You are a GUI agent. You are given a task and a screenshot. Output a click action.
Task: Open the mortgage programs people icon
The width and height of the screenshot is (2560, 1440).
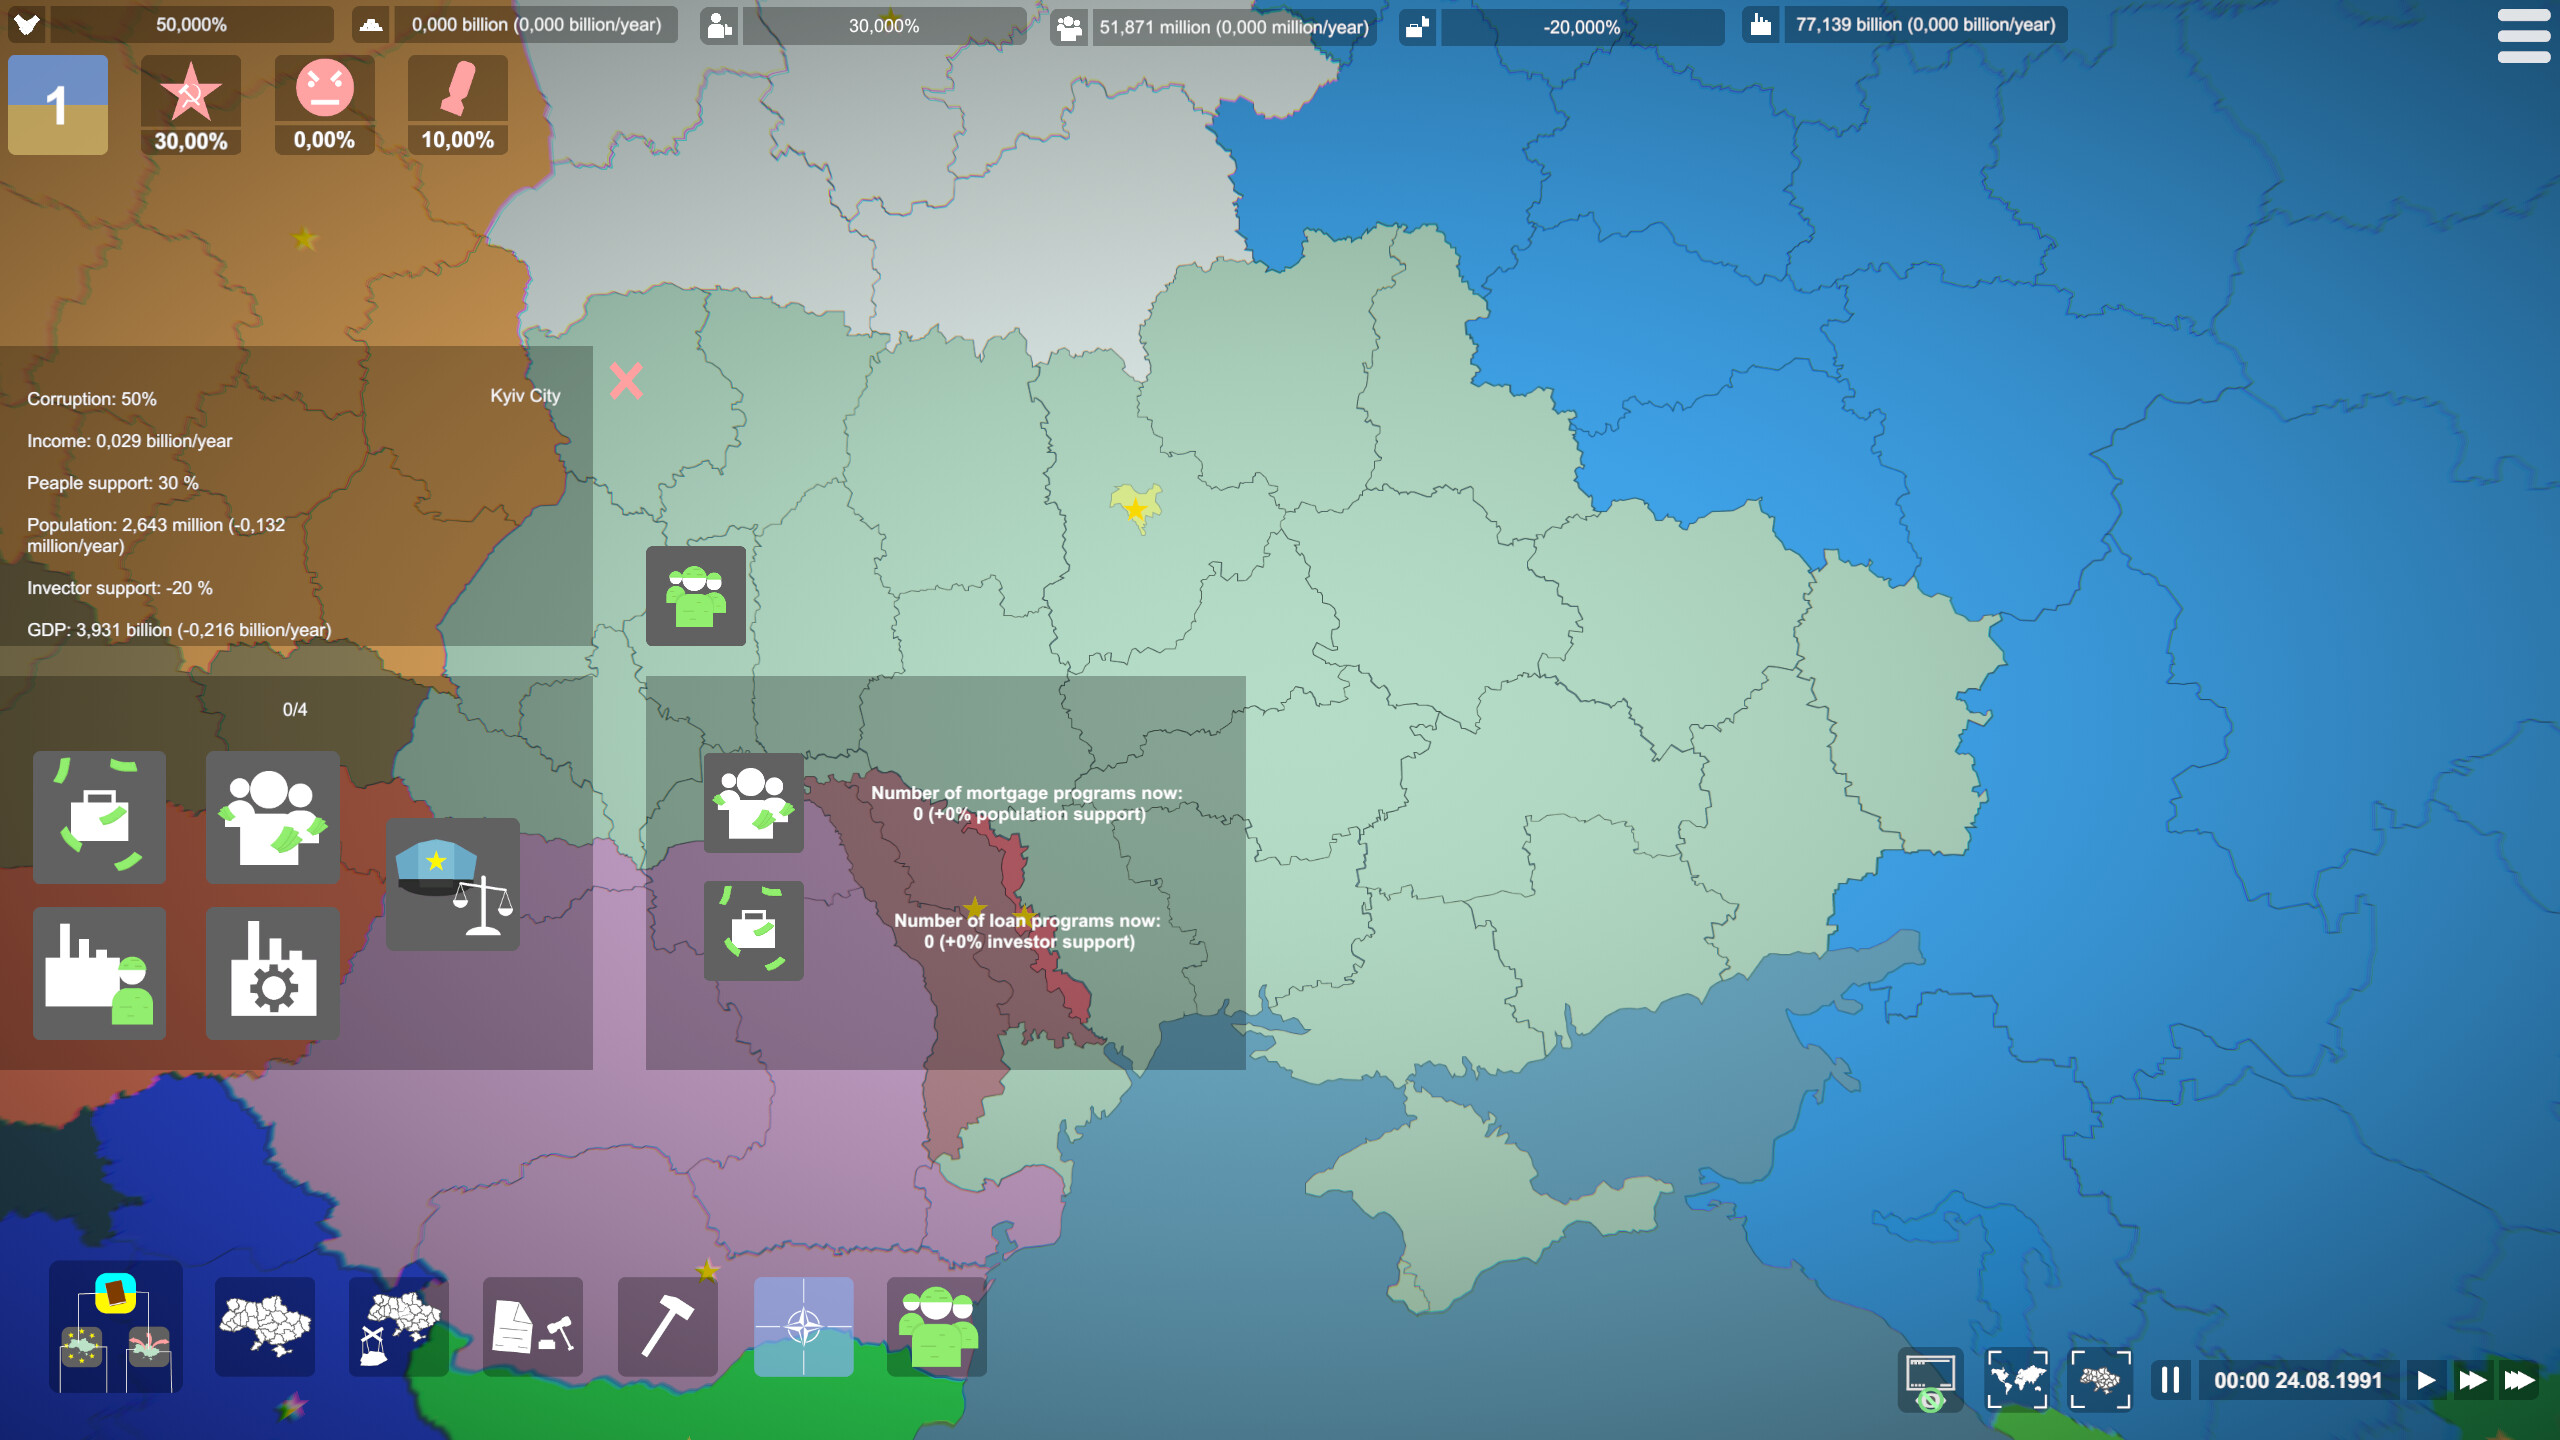click(x=755, y=800)
